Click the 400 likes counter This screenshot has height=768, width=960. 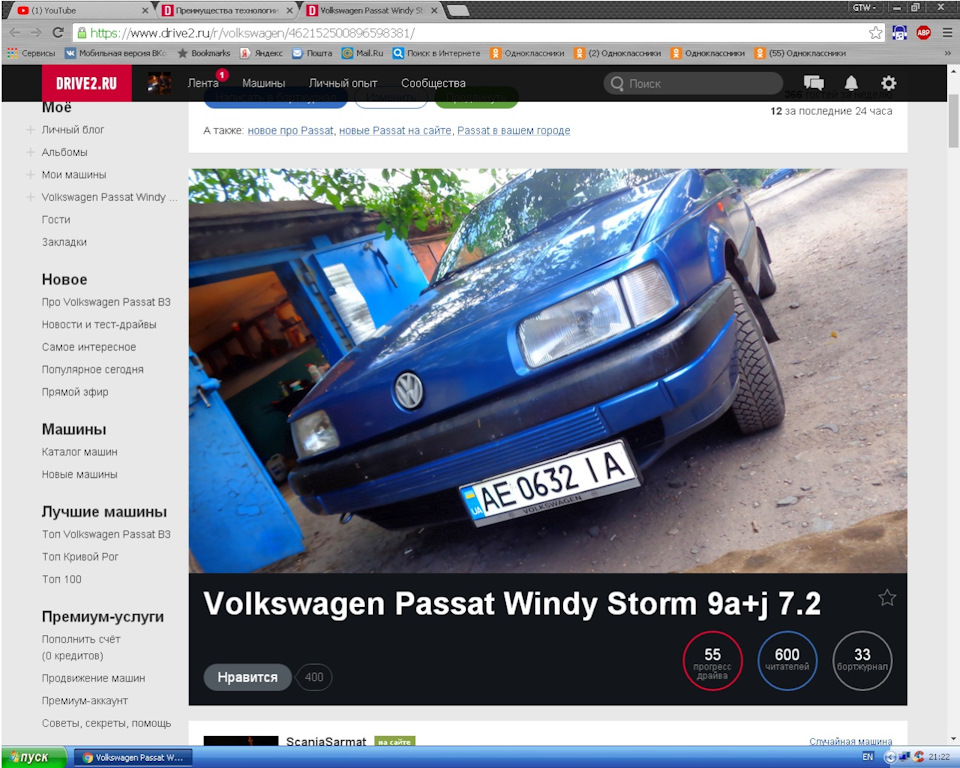point(314,677)
